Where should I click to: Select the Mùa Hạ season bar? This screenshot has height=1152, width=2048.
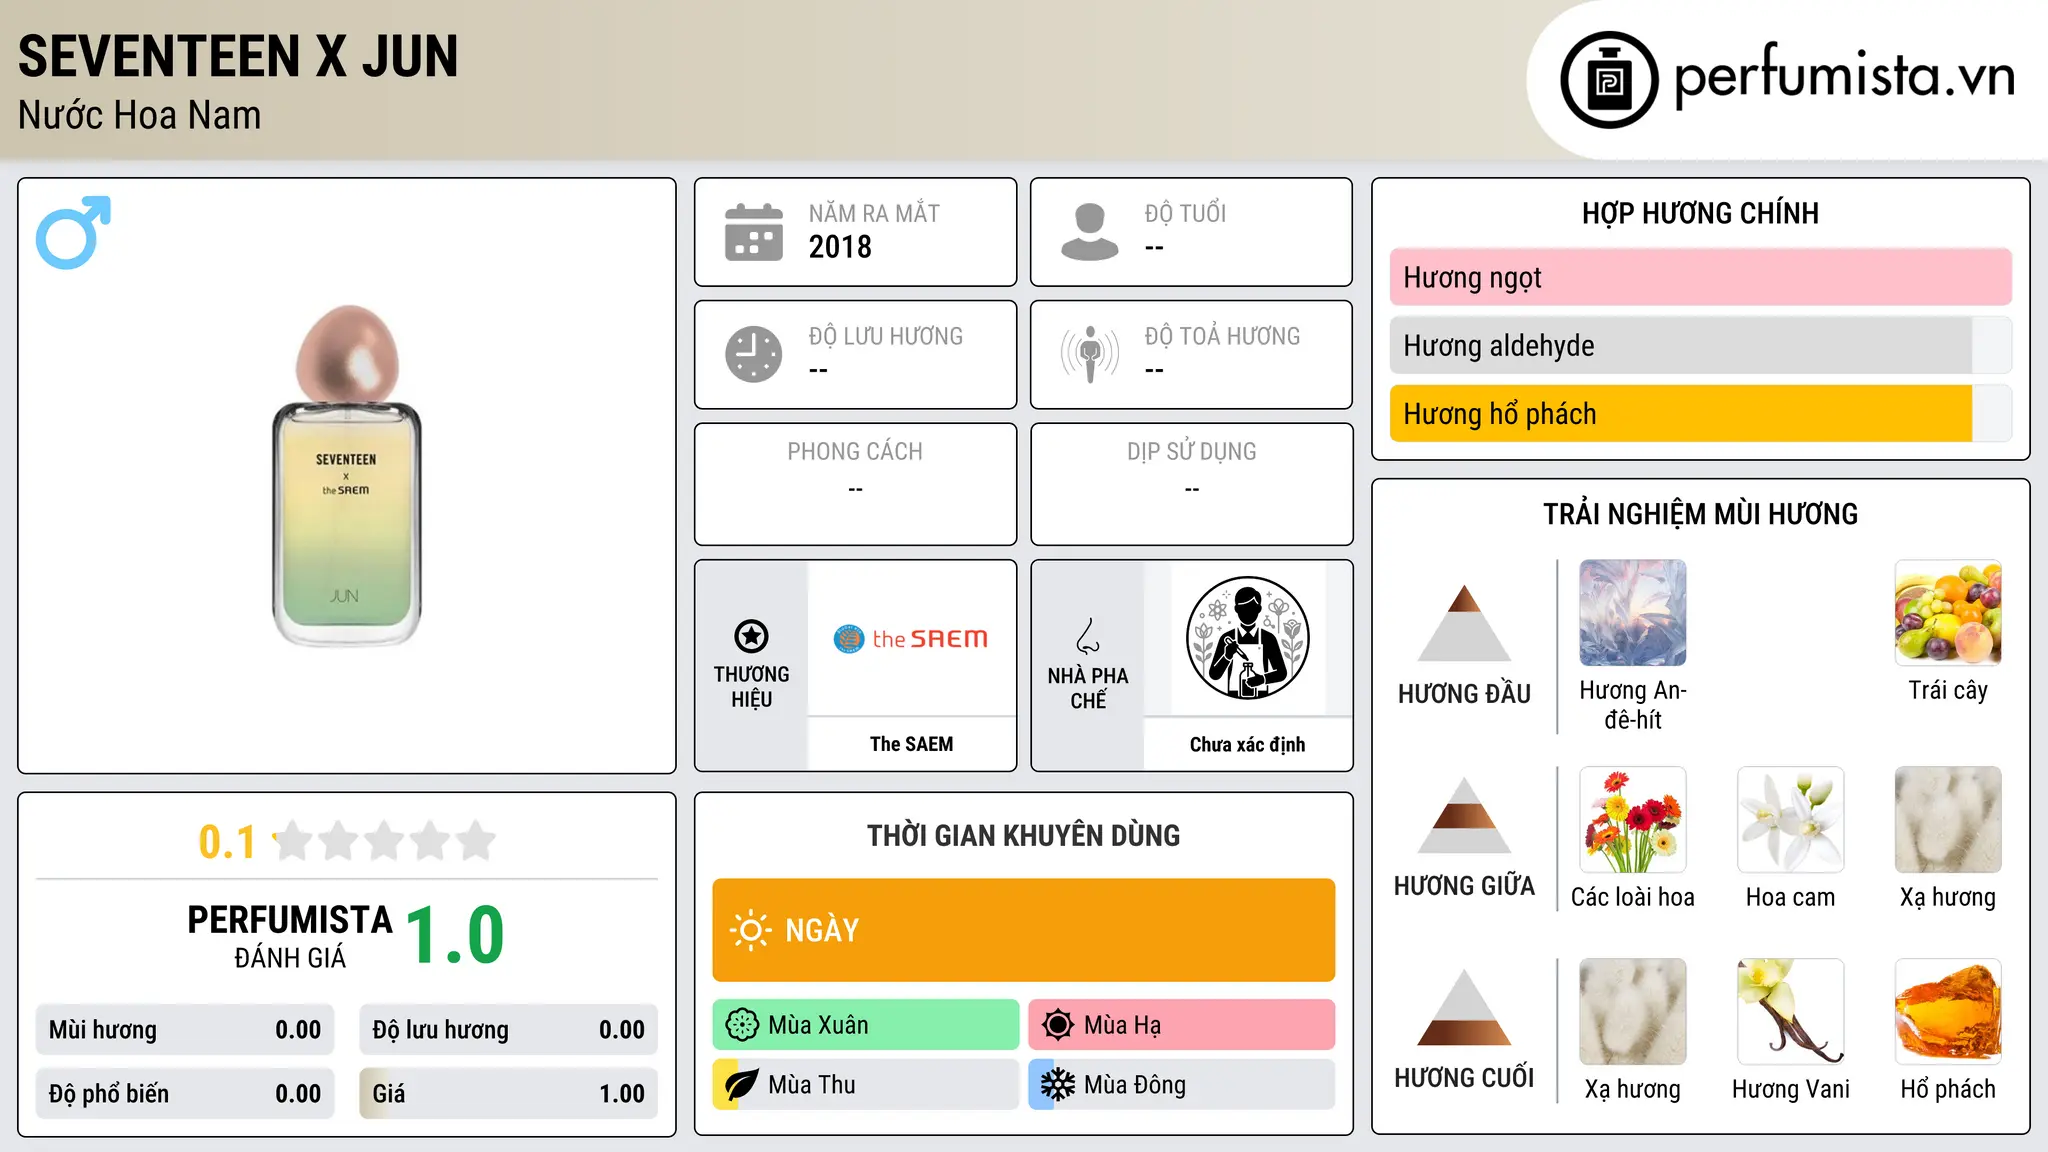pyautogui.click(x=1181, y=1025)
